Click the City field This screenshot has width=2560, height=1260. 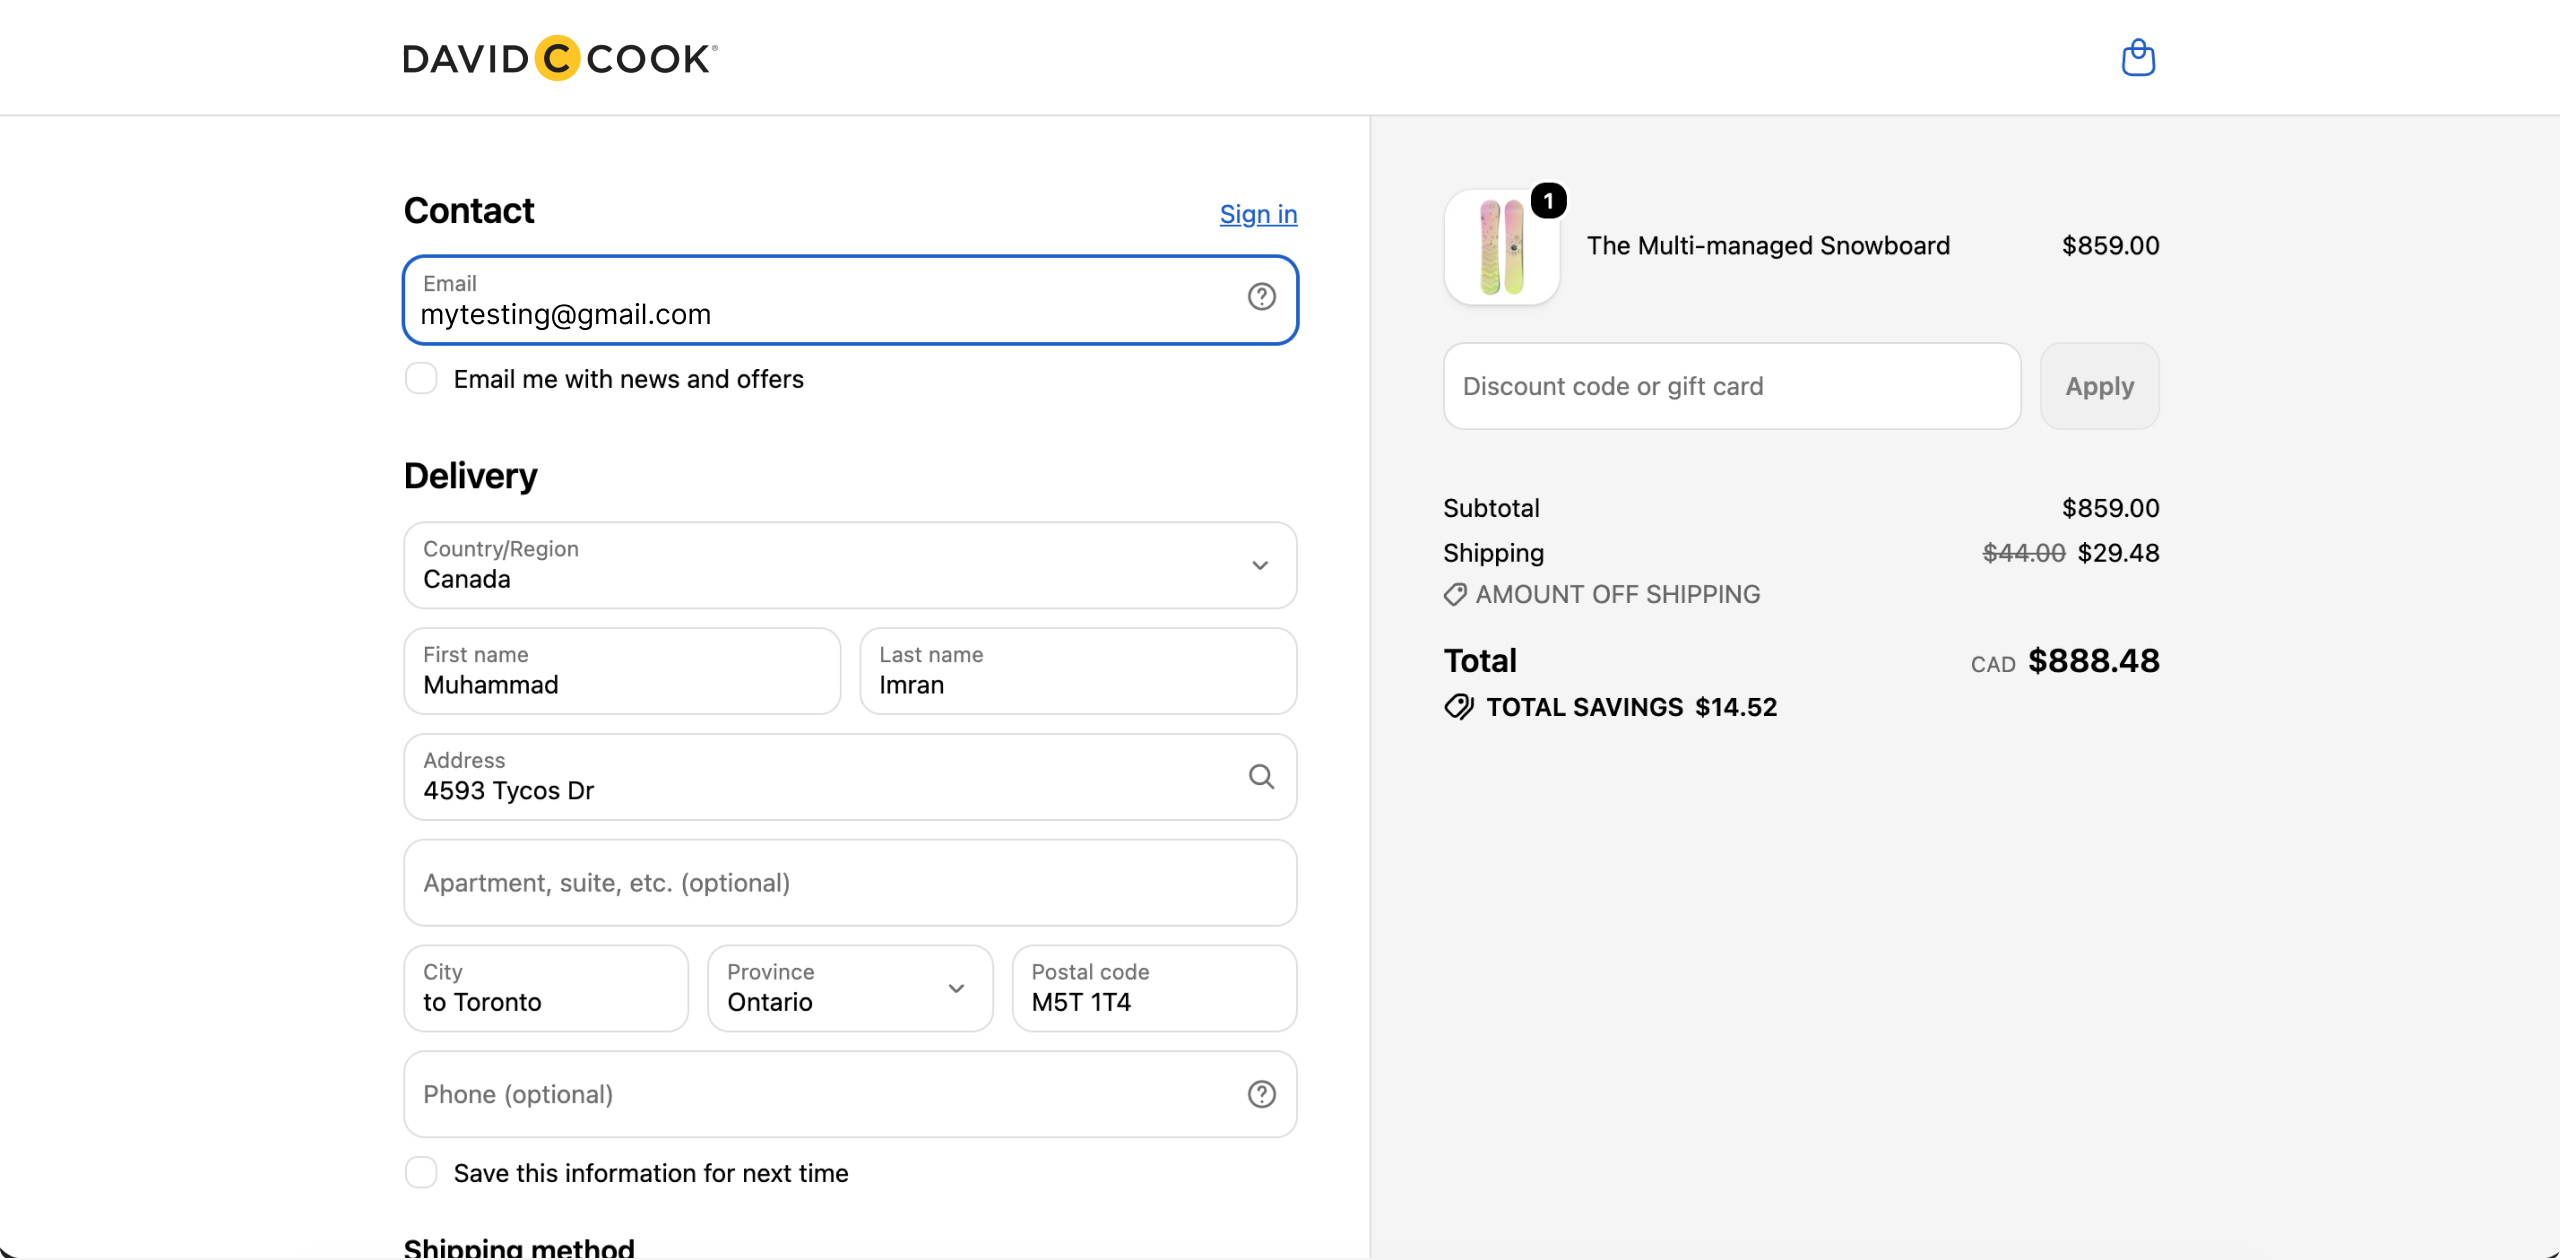pos(546,989)
